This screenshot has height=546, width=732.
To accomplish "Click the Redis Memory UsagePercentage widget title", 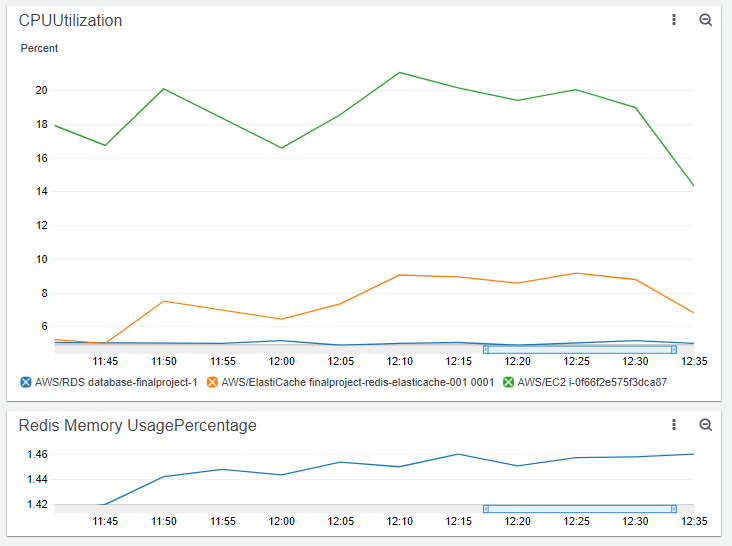I will (138, 426).
